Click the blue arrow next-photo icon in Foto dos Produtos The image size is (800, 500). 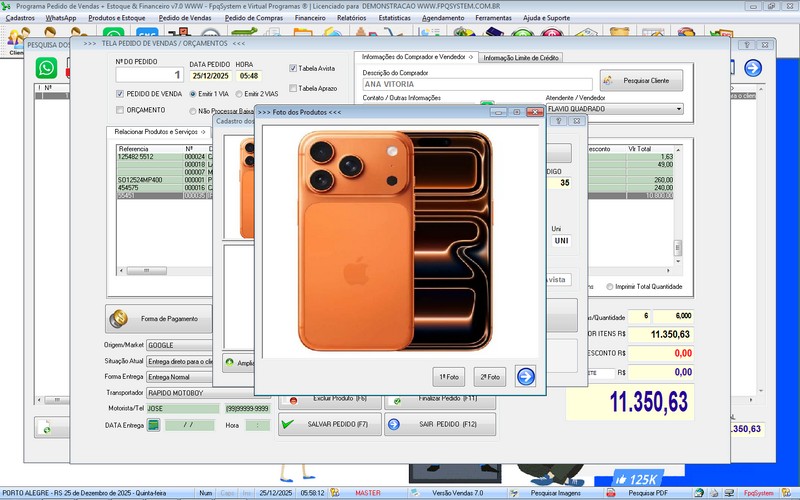coord(526,377)
